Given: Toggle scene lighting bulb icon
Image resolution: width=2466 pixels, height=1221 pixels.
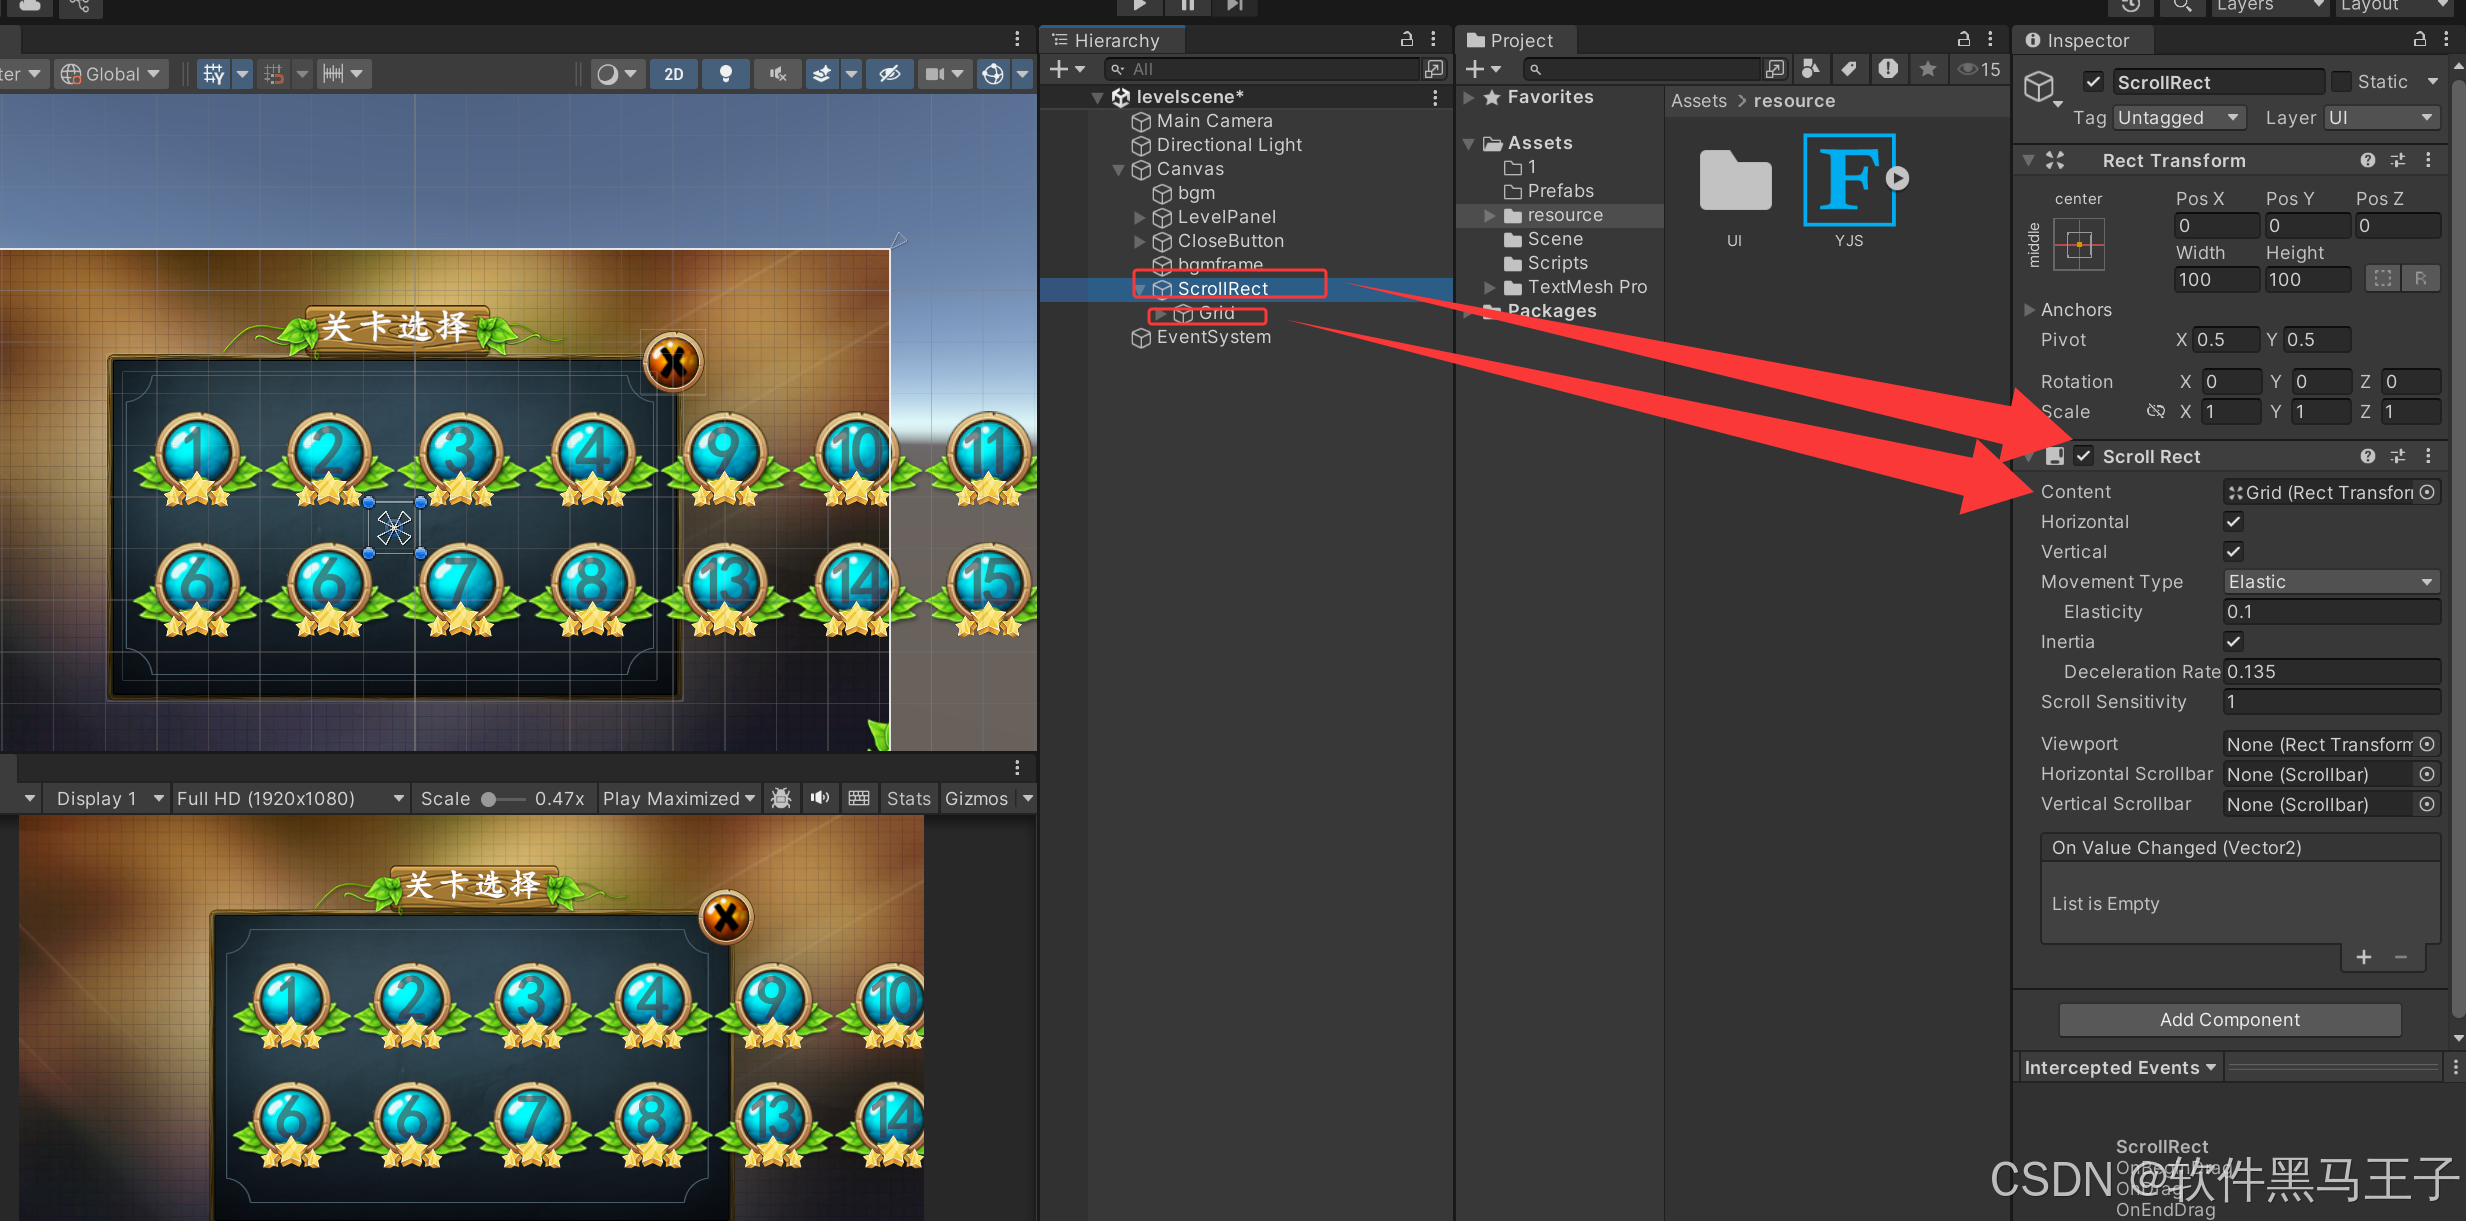Looking at the screenshot, I should [726, 74].
